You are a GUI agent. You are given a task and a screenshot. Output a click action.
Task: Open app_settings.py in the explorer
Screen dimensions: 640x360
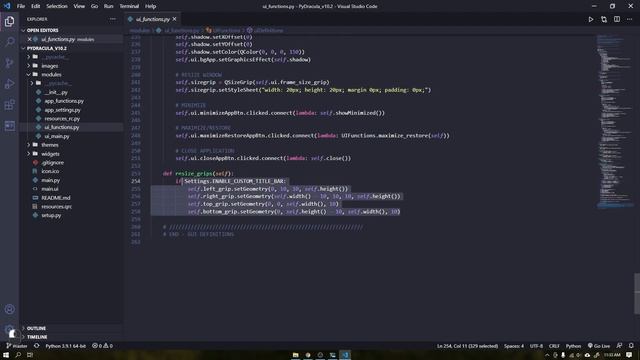click(62, 110)
